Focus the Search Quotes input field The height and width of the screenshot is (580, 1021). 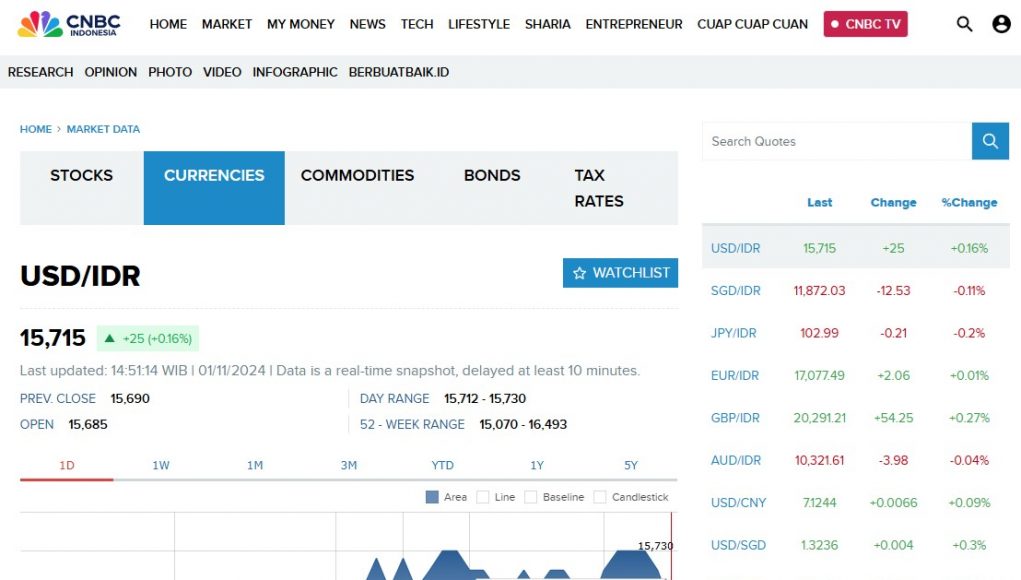point(836,141)
